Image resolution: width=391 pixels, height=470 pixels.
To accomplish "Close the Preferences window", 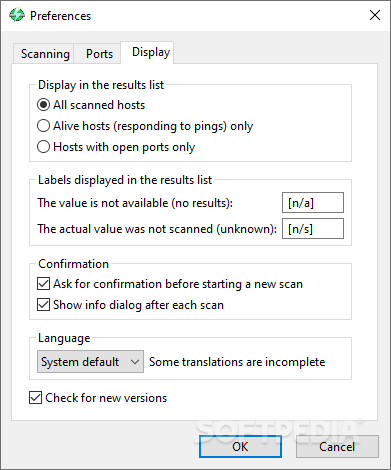I will 375,15.
